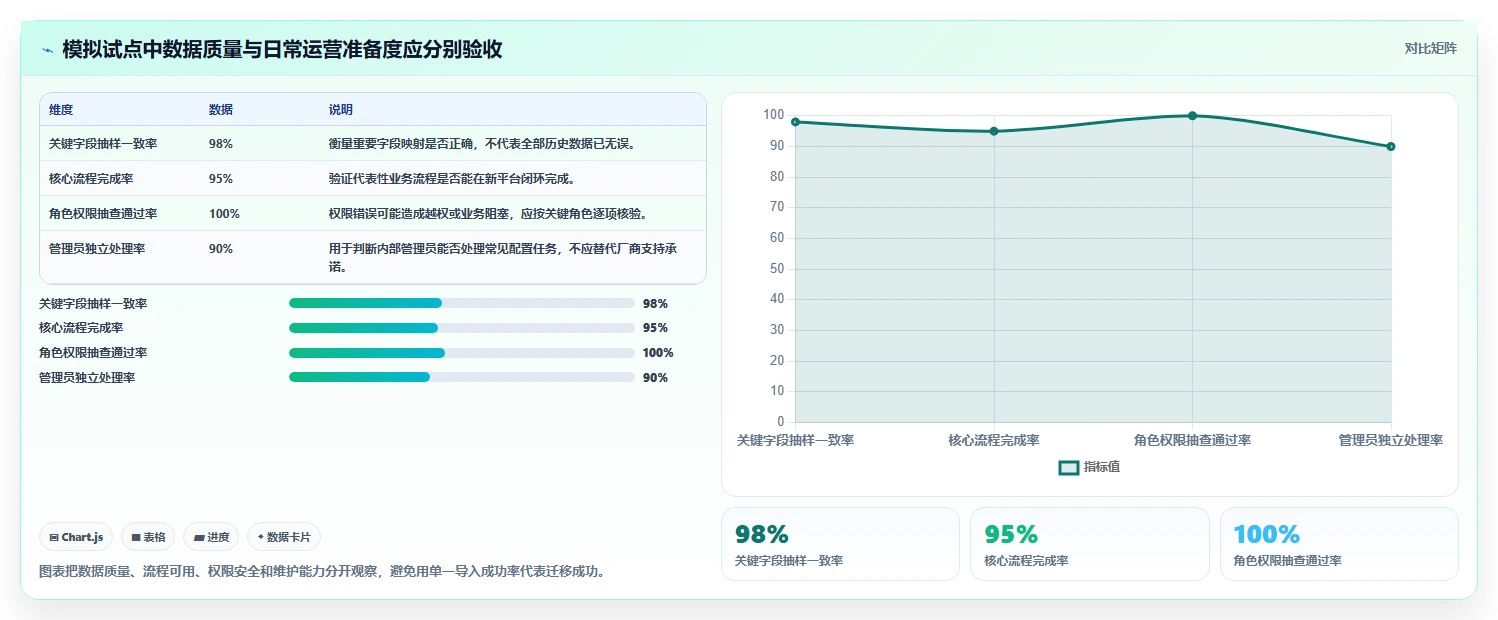This screenshot has width=1498, height=620.
Task: Click chart data point for 核心流程完成率
Action: 994,131
